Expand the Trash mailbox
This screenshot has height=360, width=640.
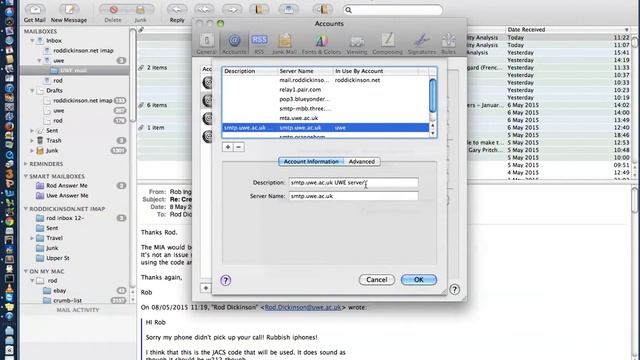pyautogui.click(x=32, y=140)
